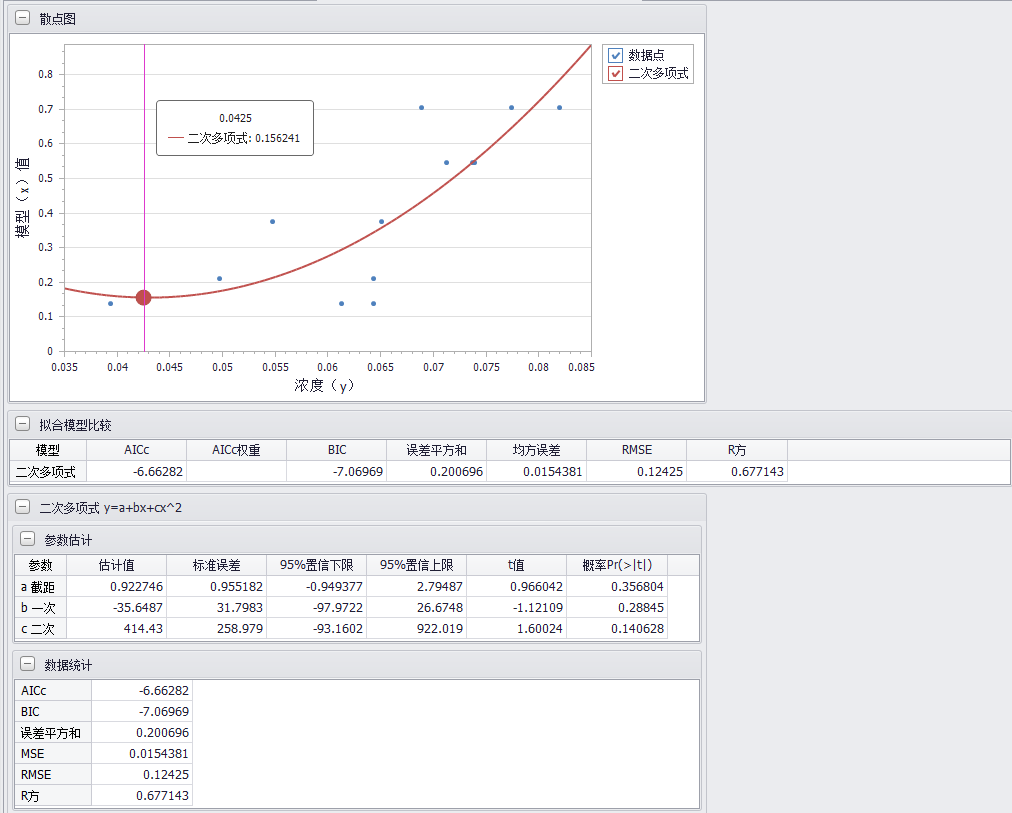Toggle the 二次多项式 legend checkbox
The image size is (1012, 813).
click(616, 74)
